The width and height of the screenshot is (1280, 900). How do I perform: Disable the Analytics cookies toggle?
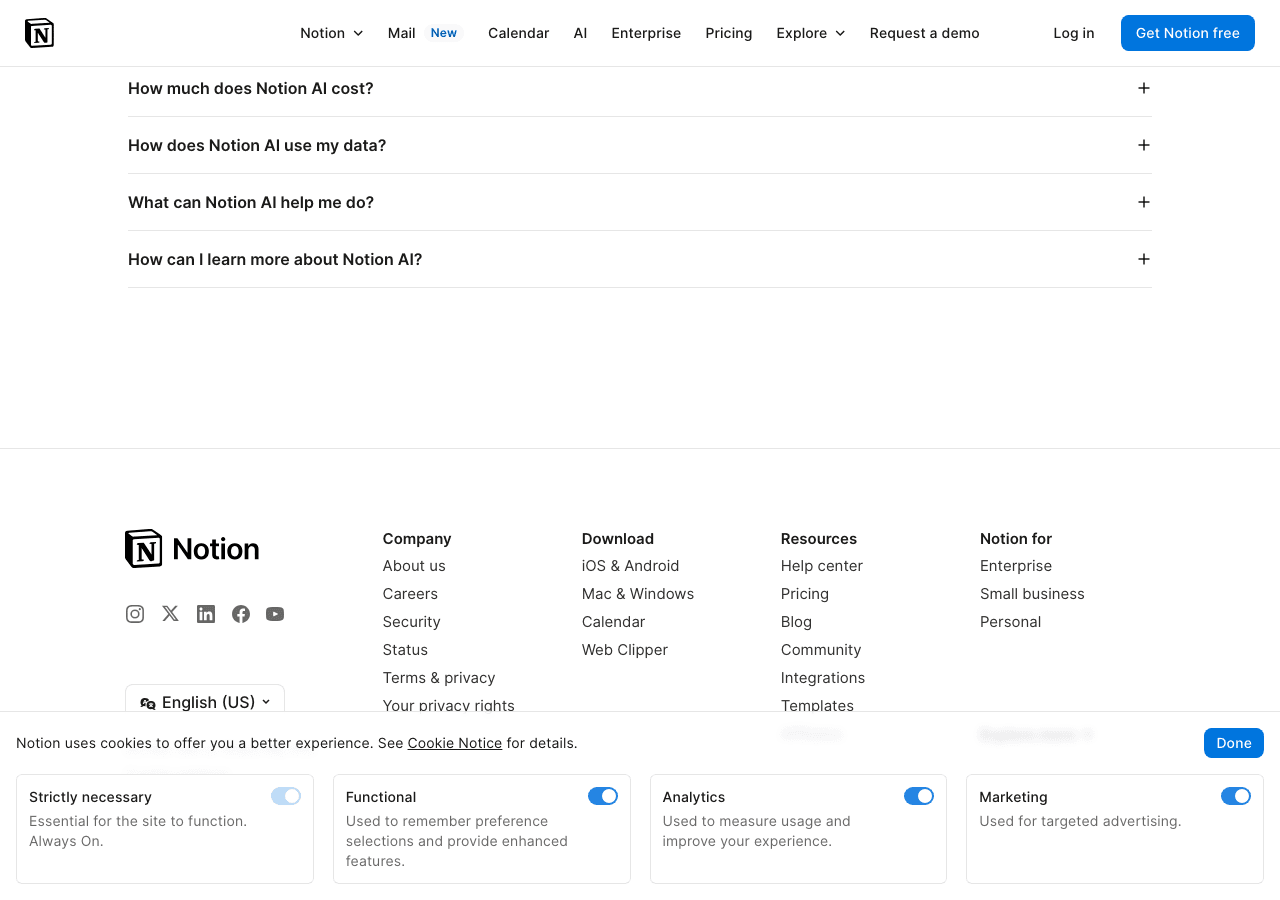tap(919, 796)
